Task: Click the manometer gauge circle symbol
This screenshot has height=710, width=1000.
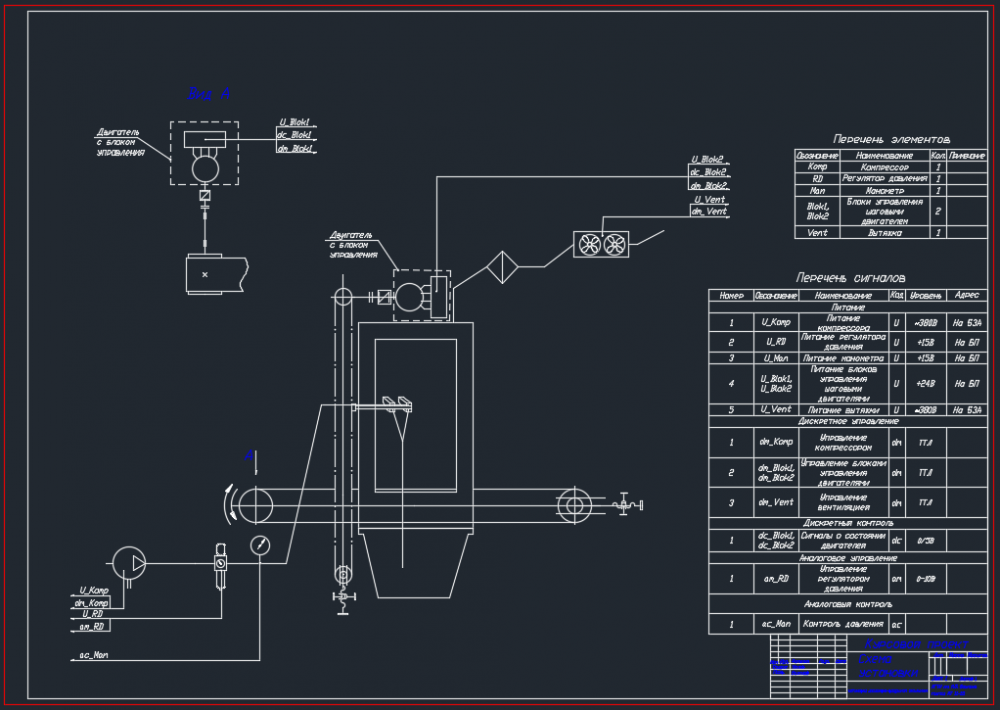Action: pyautogui.click(x=260, y=545)
